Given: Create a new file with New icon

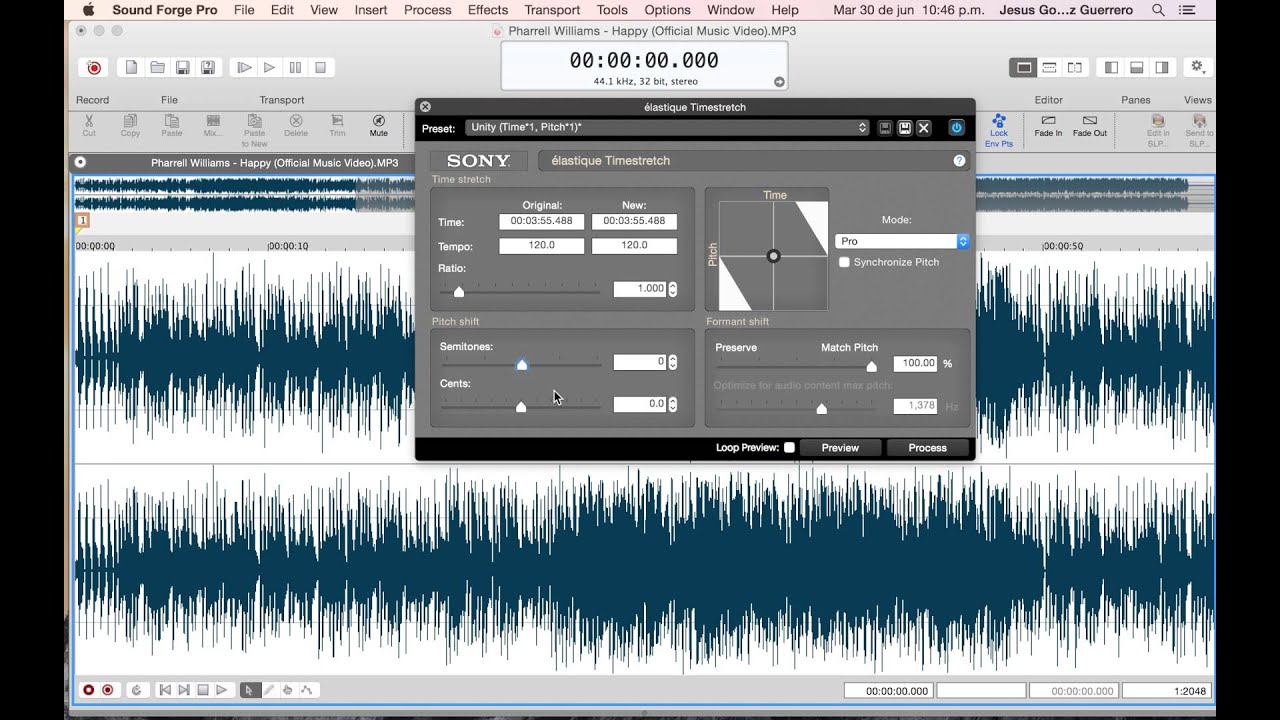Looking at the screenshot, I should [131, 68].
